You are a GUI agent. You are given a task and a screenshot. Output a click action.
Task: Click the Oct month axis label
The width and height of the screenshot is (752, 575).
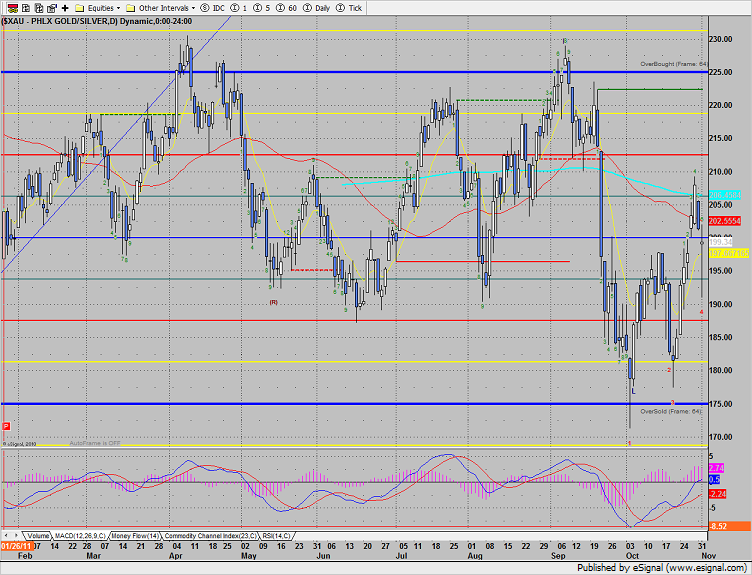(632, 556)
